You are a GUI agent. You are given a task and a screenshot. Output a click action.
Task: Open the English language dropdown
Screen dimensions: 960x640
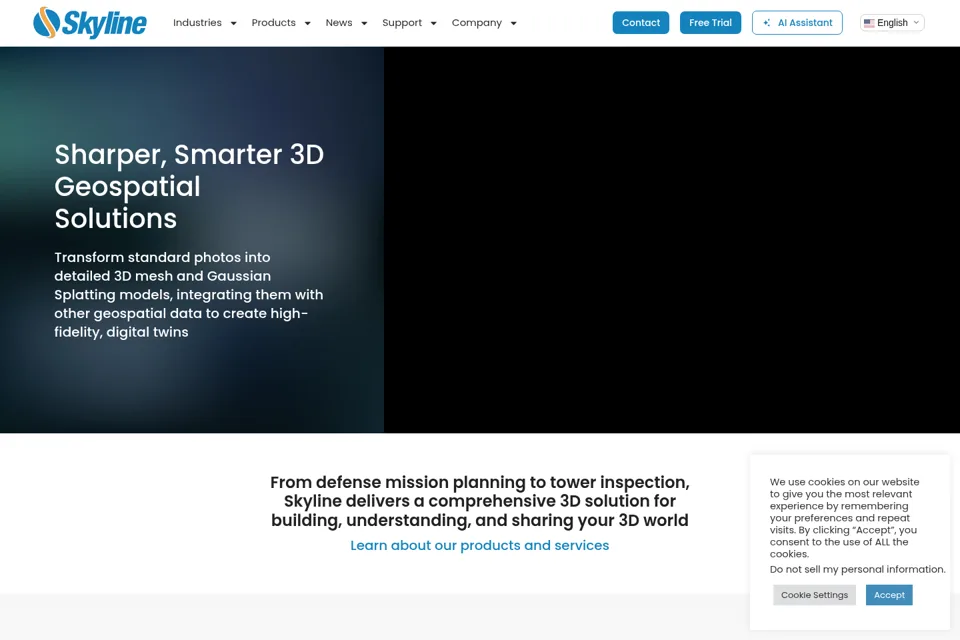pos(892,23)
